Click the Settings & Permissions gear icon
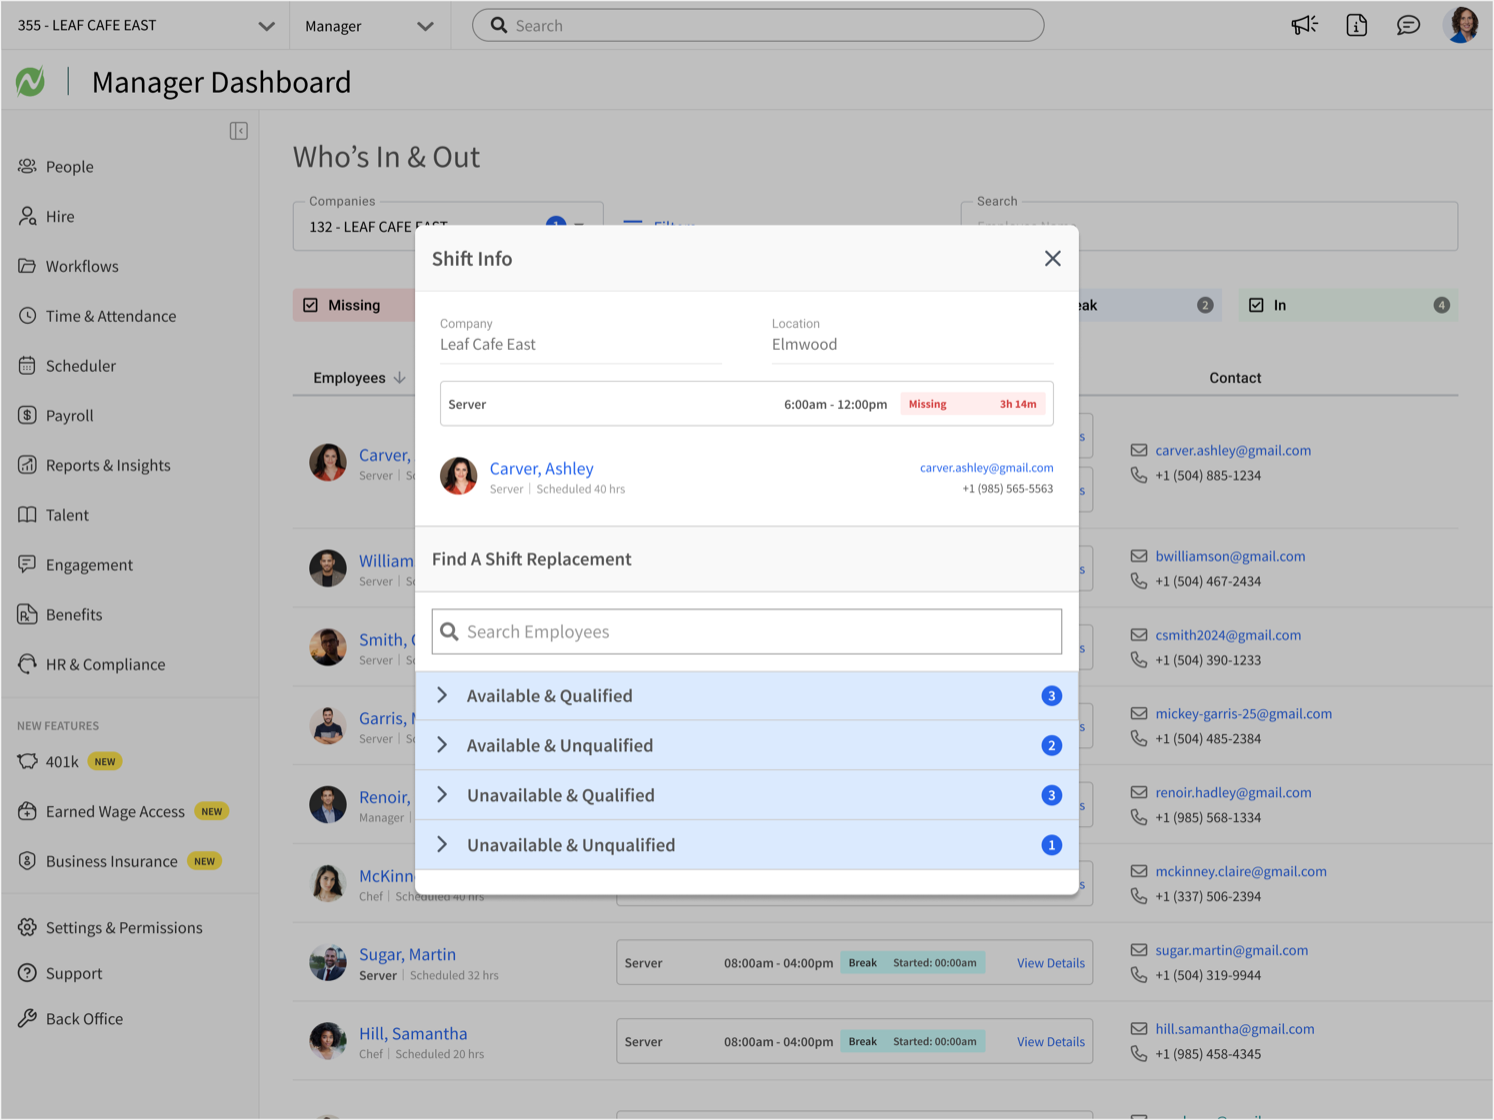This screenshot has width=1494, height=1120. 27,927
